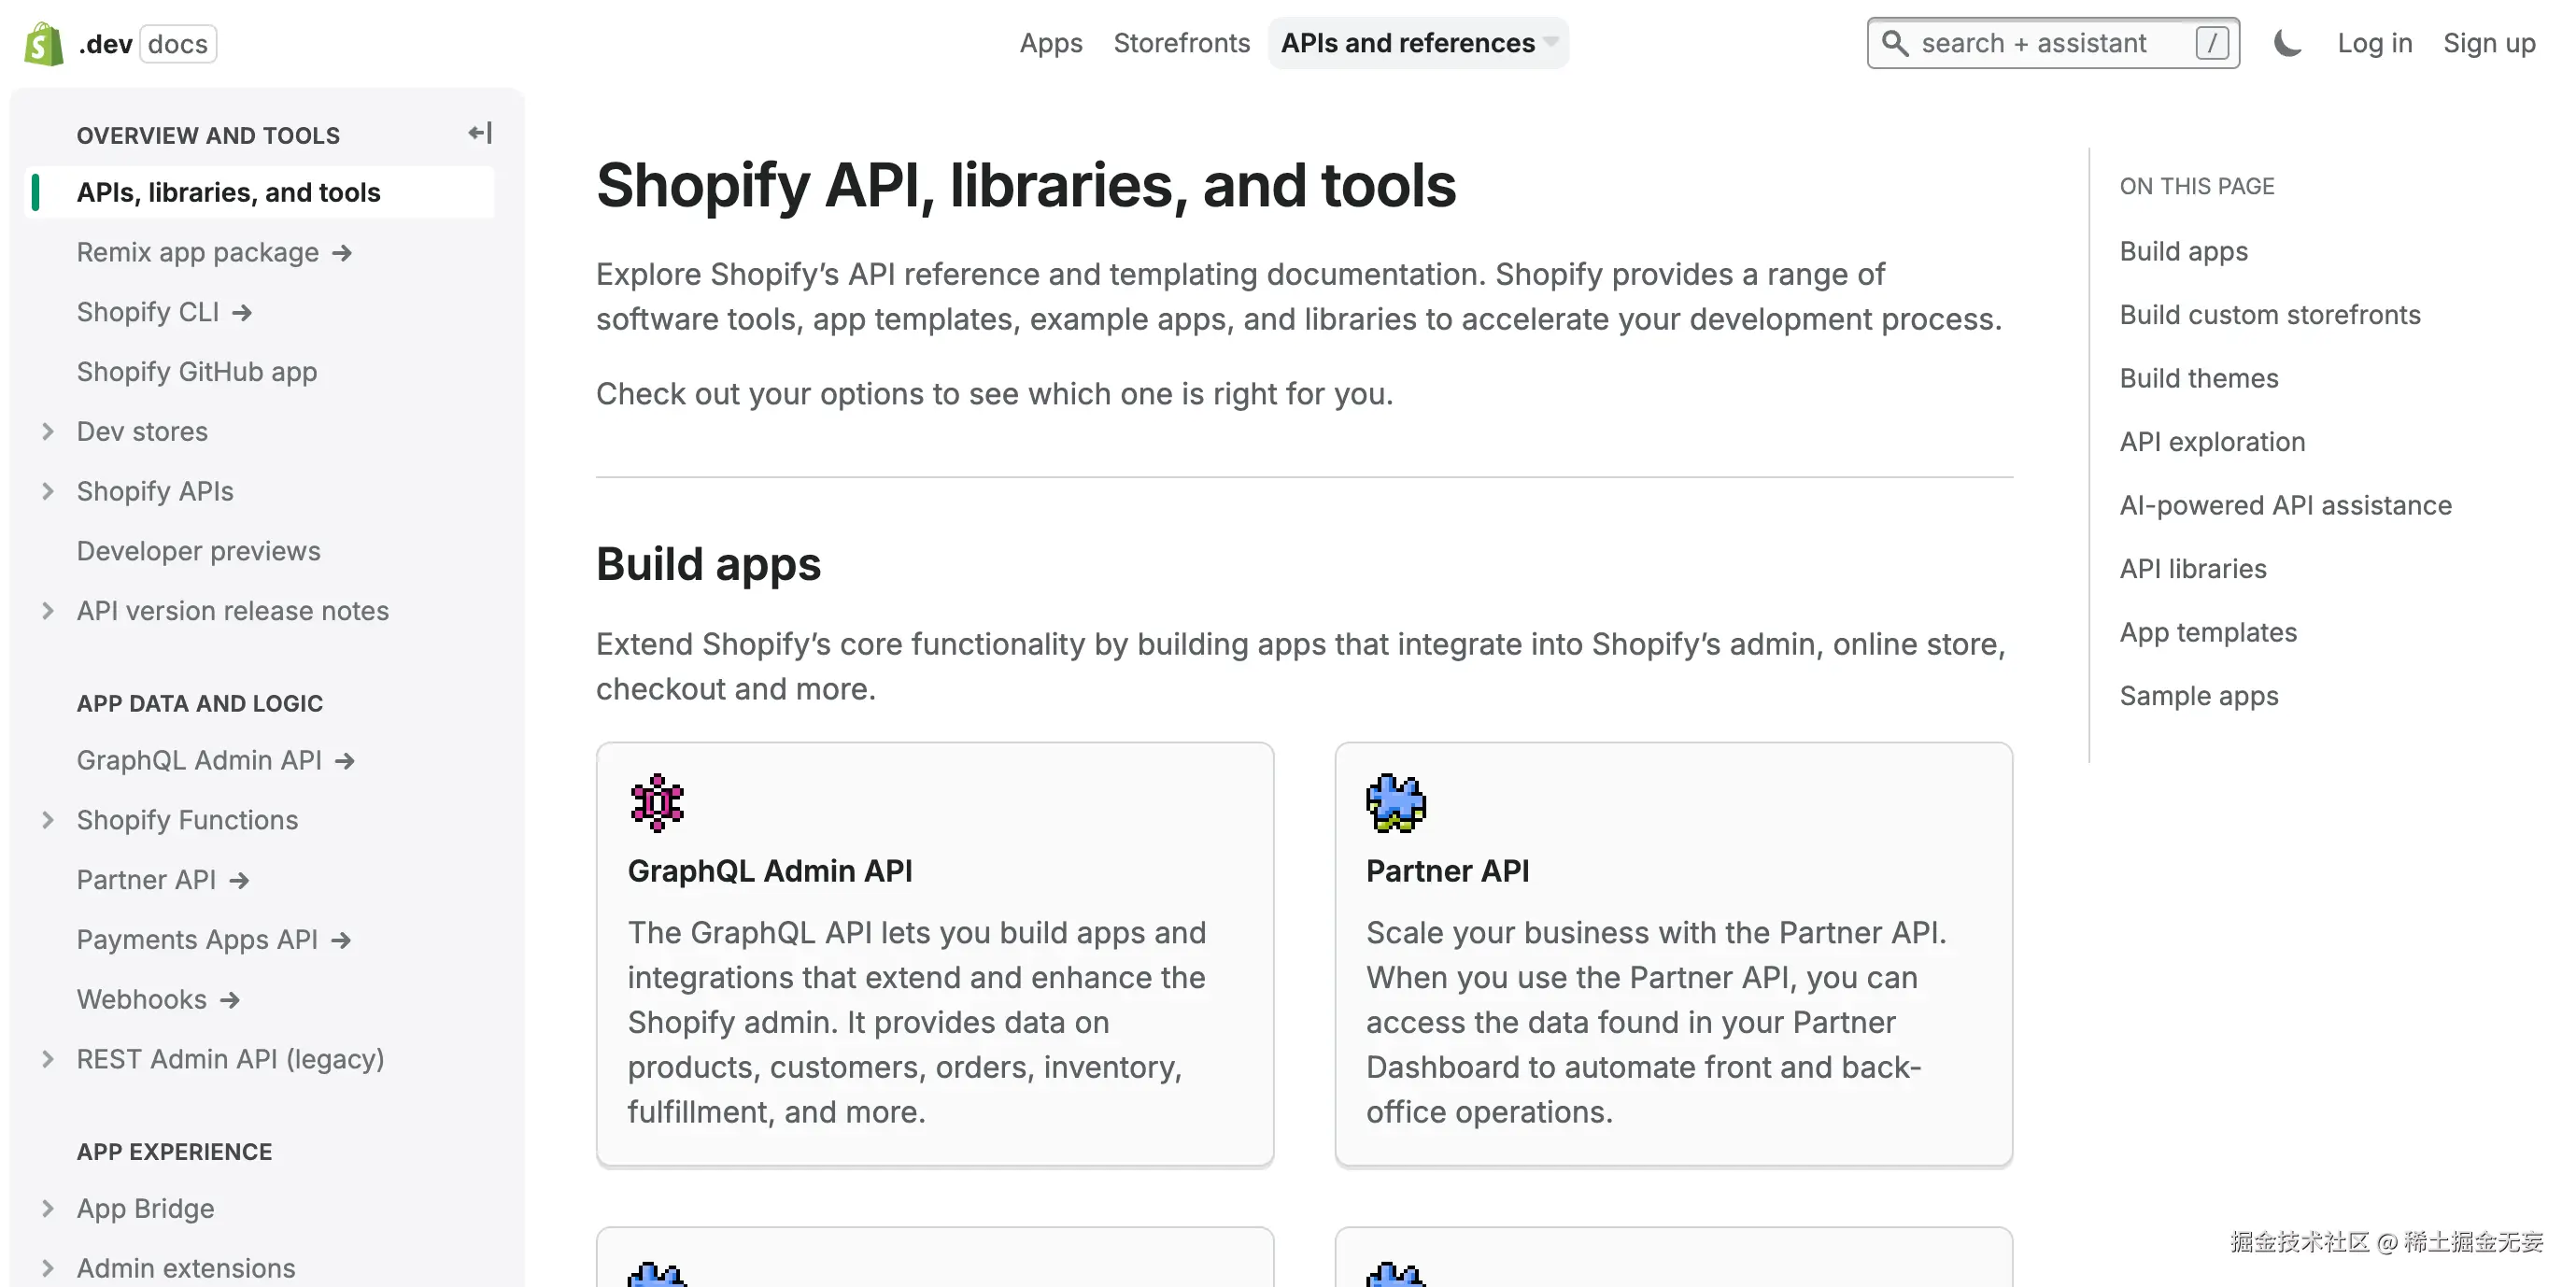Expand REST Admin API (legacy) section
The width and height of the screenshot is (2576, 1287).
click(48, 1059)
